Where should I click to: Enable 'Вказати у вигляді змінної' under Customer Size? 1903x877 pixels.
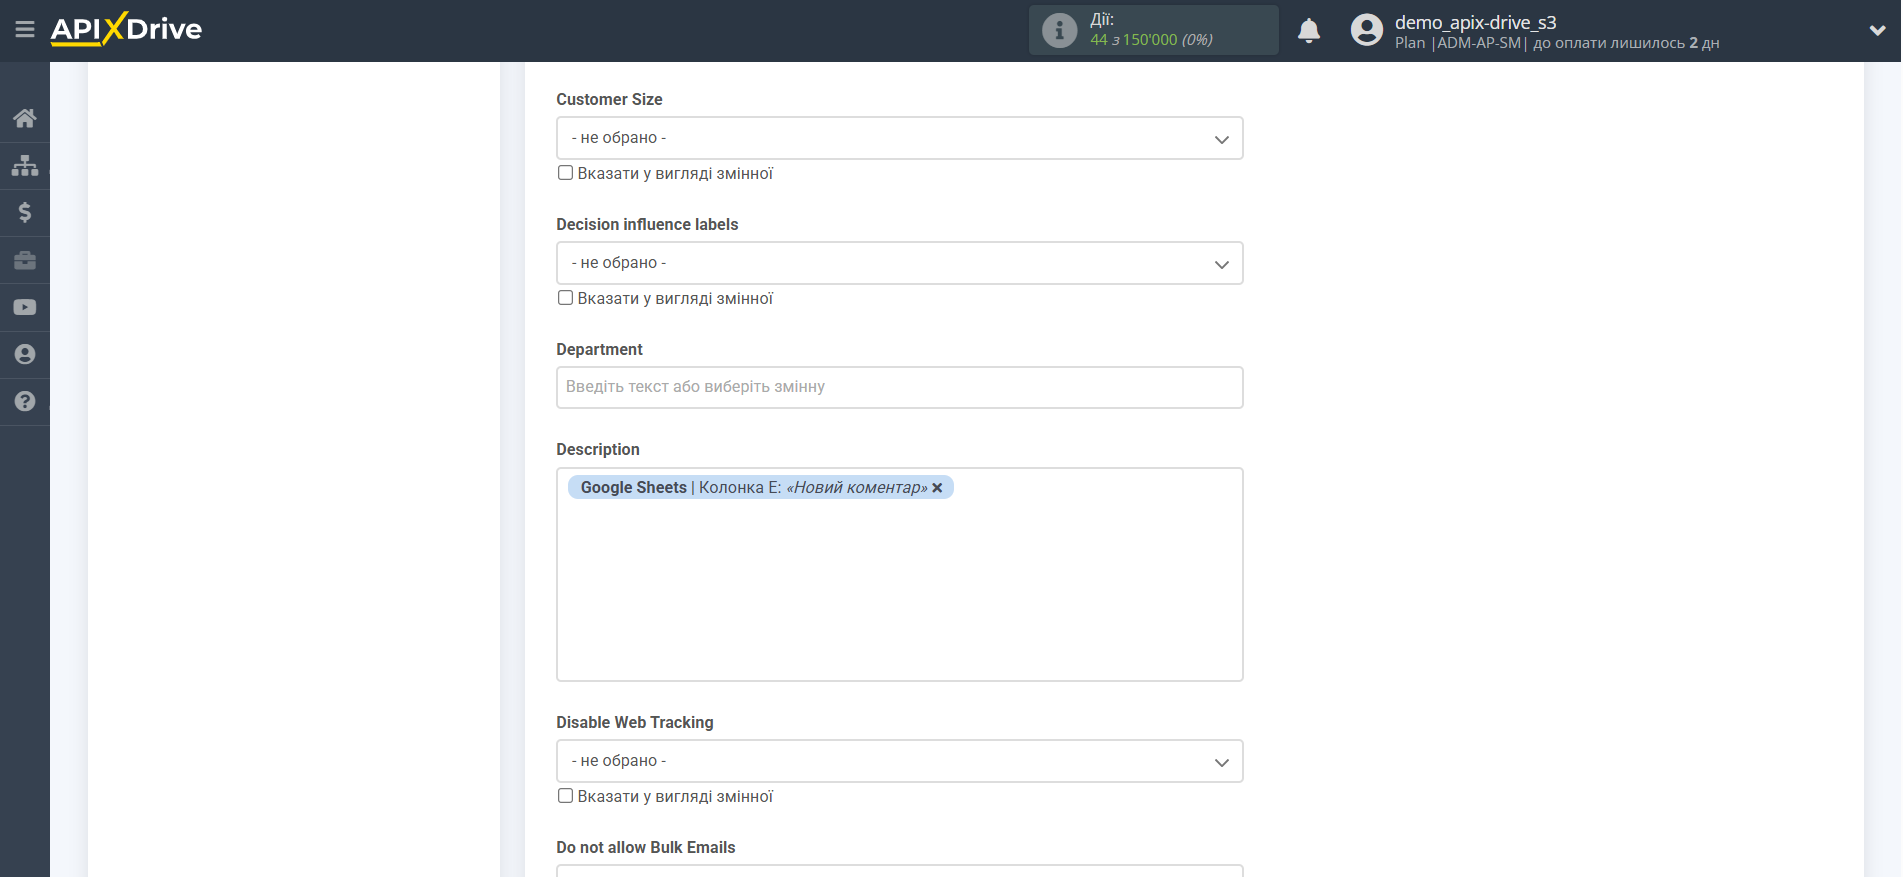coord(565,173)
